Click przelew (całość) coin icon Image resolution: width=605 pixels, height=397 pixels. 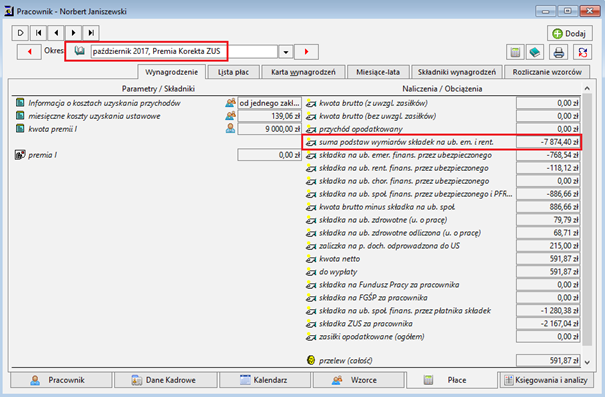[311, 360]
